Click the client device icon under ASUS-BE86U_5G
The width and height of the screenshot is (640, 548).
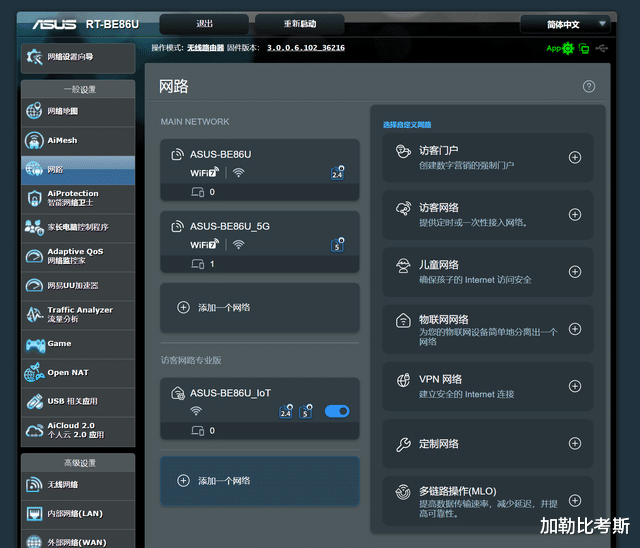click(198, 264)
